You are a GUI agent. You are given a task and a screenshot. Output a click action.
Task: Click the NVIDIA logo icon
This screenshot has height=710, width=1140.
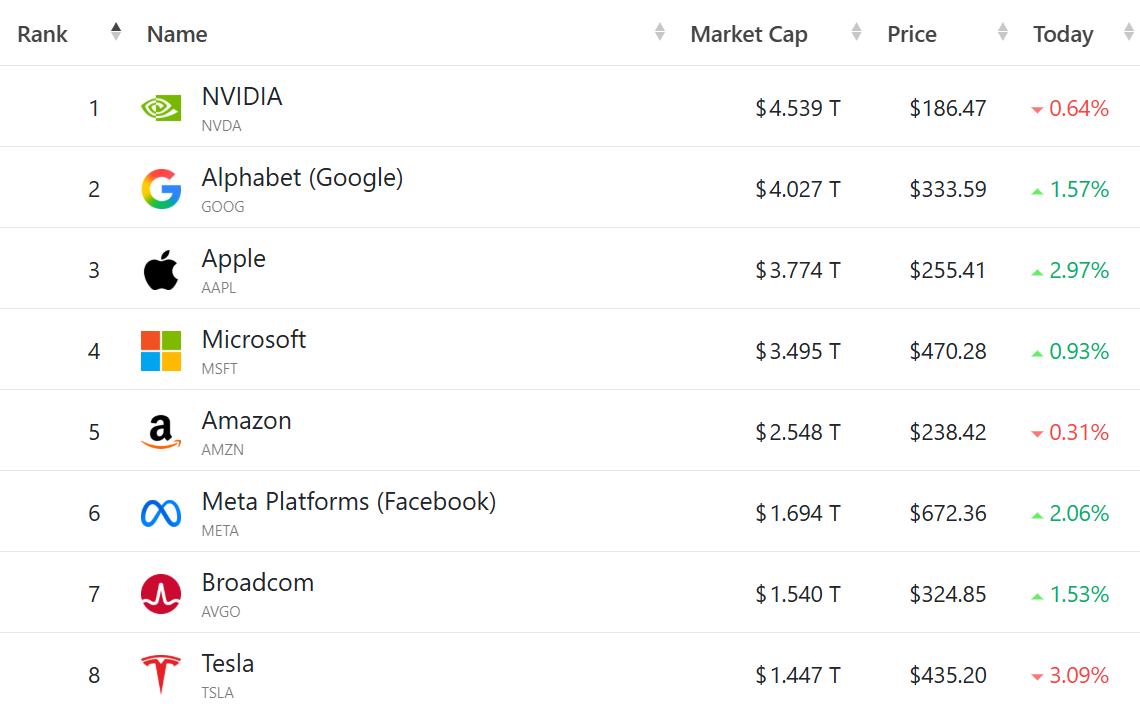point(161,108)
